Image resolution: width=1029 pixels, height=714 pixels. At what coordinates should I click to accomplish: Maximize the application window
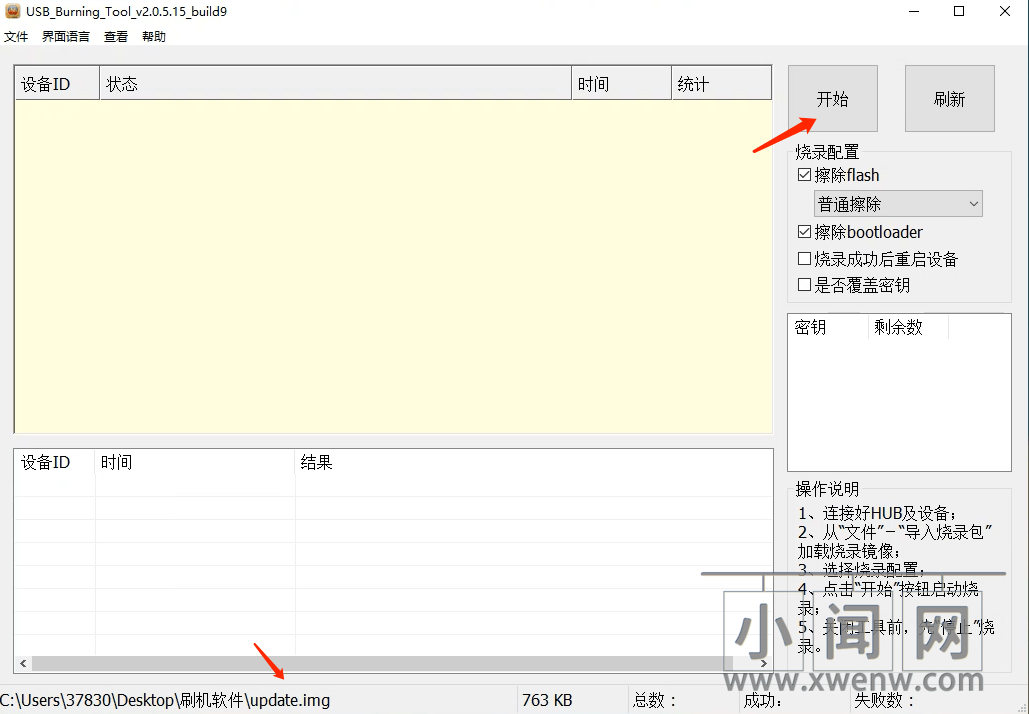(x=959, y=11)
